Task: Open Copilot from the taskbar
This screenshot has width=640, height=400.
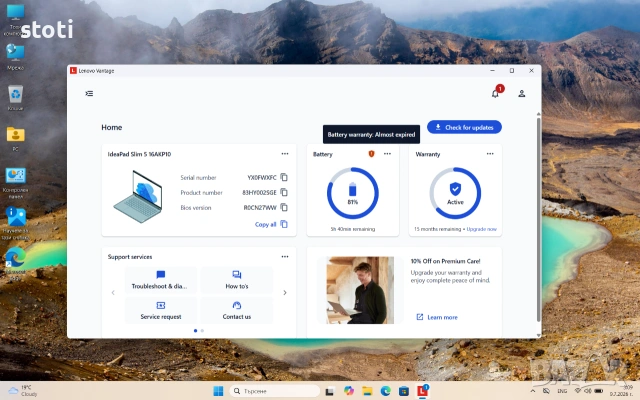Action: (349, 391)
